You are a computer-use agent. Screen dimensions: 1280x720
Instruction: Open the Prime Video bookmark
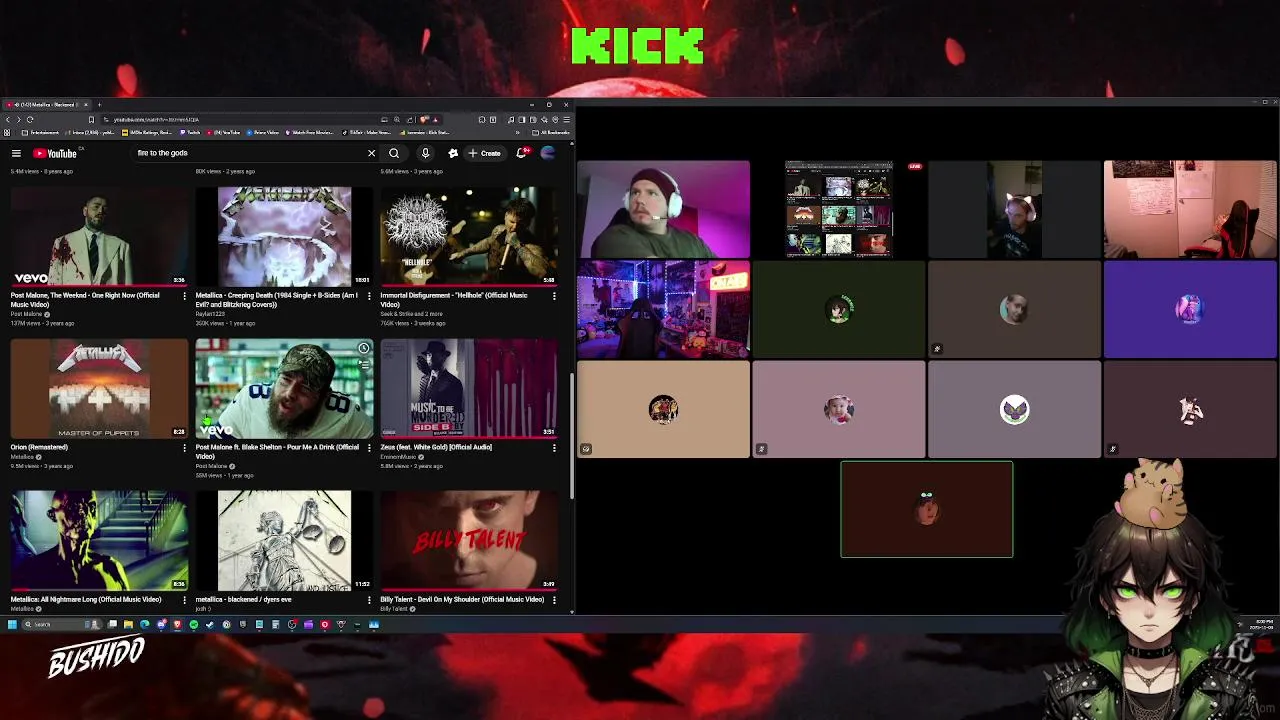(x=263, y=132)
